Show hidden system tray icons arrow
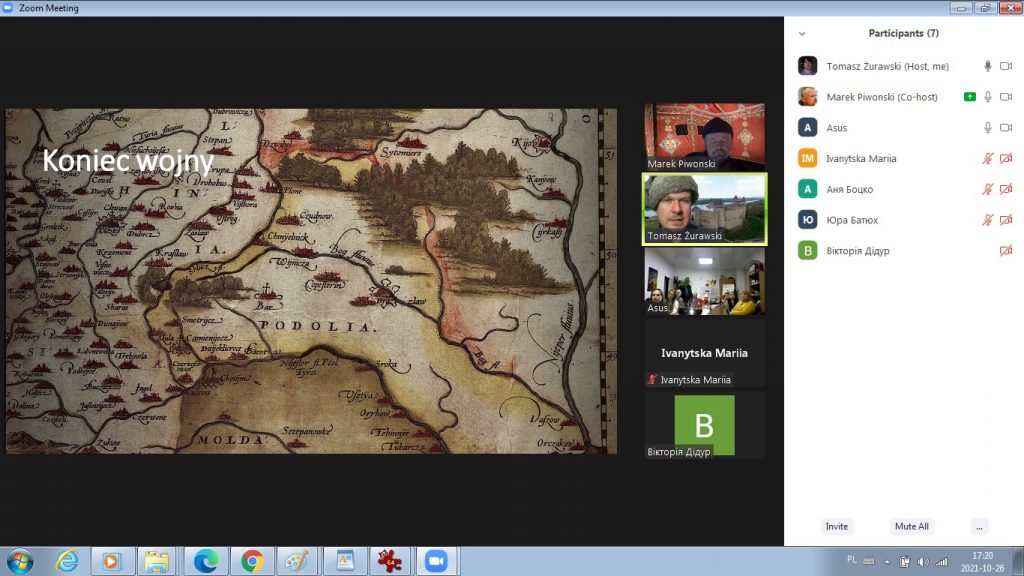The height and width of the screenshot is (576, 1024). point(887,561)
